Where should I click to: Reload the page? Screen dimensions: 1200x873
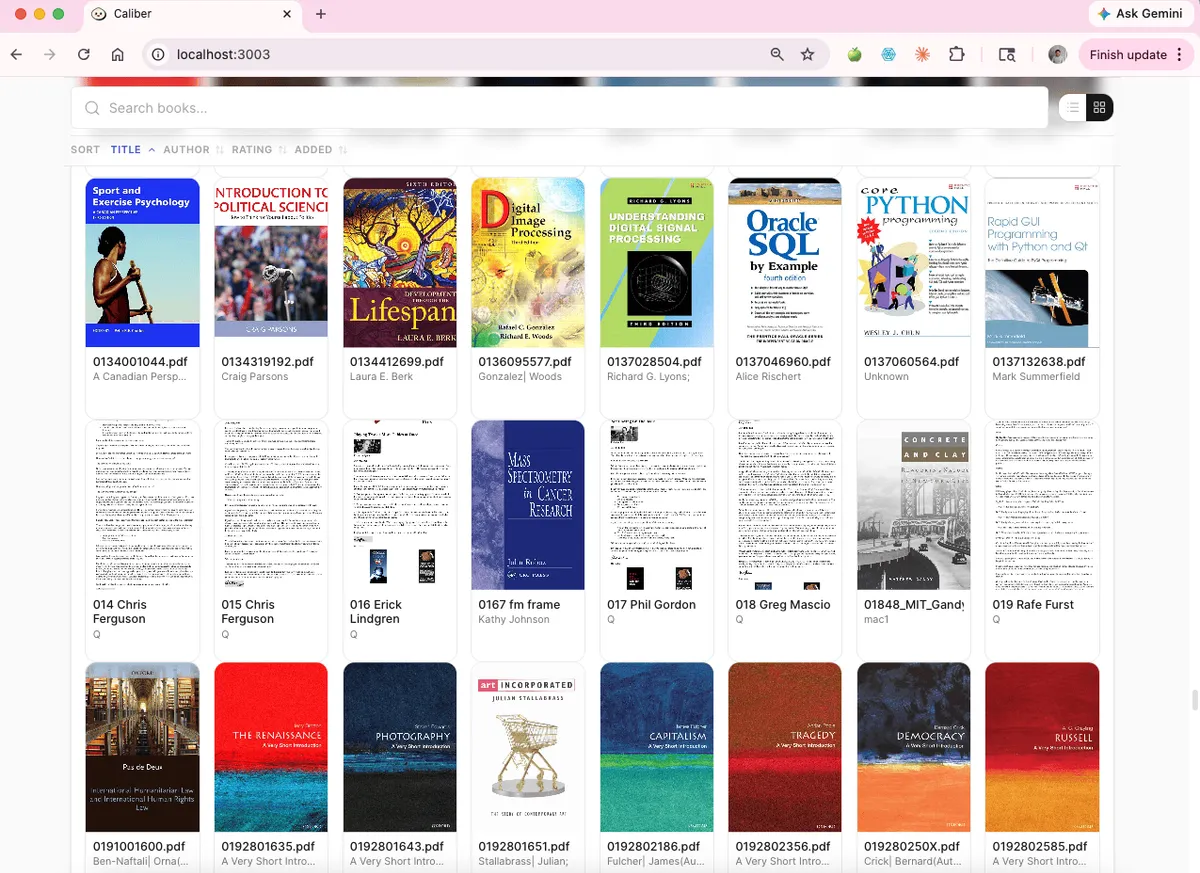point(84,55)
